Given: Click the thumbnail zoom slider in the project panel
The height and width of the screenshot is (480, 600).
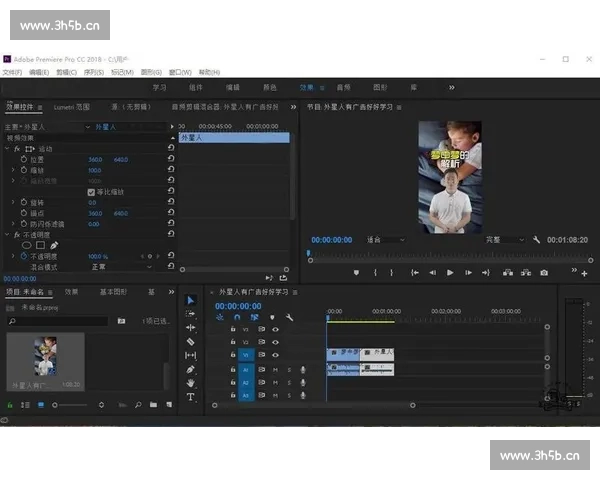Looking at the screenshot, I should pyautogui.click(x=58, y=405).
